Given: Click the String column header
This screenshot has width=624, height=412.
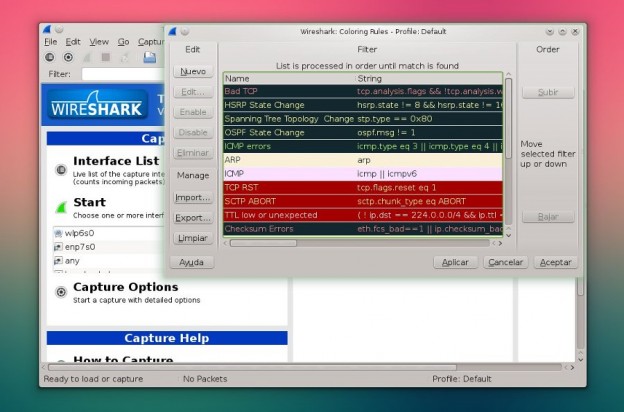Looking at the screenshot, I should click(429, 78).
